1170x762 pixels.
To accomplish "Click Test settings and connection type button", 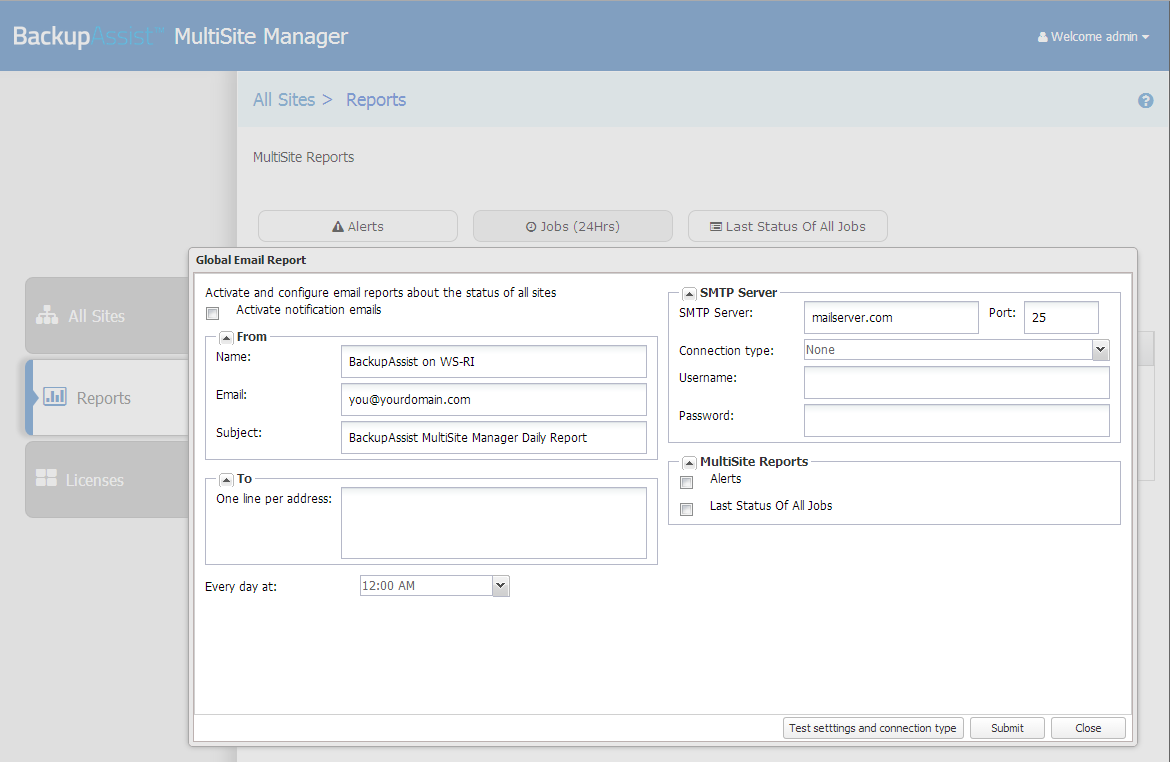I will tap(873, 728).
